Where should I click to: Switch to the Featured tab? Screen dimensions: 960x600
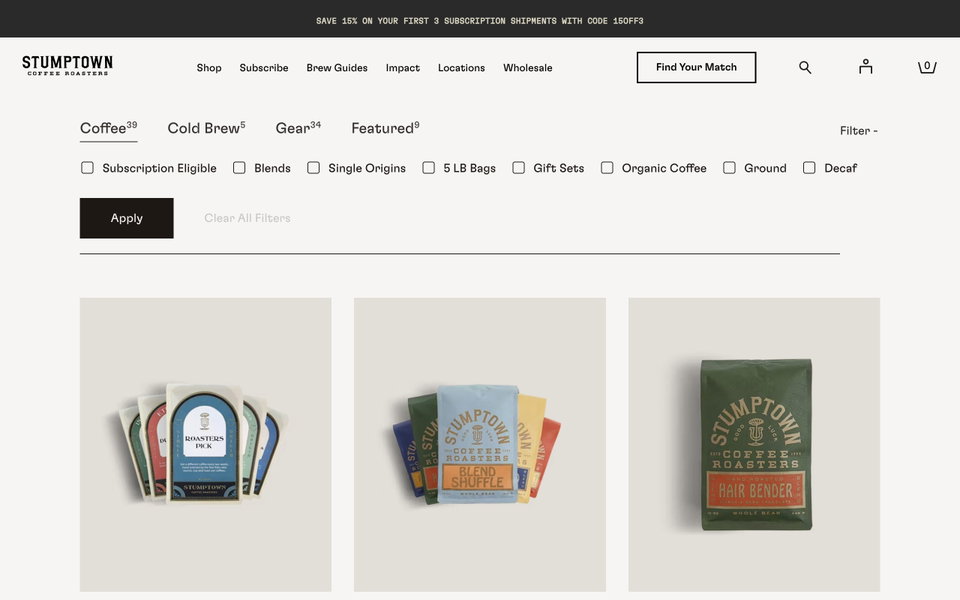pos(385,129)
